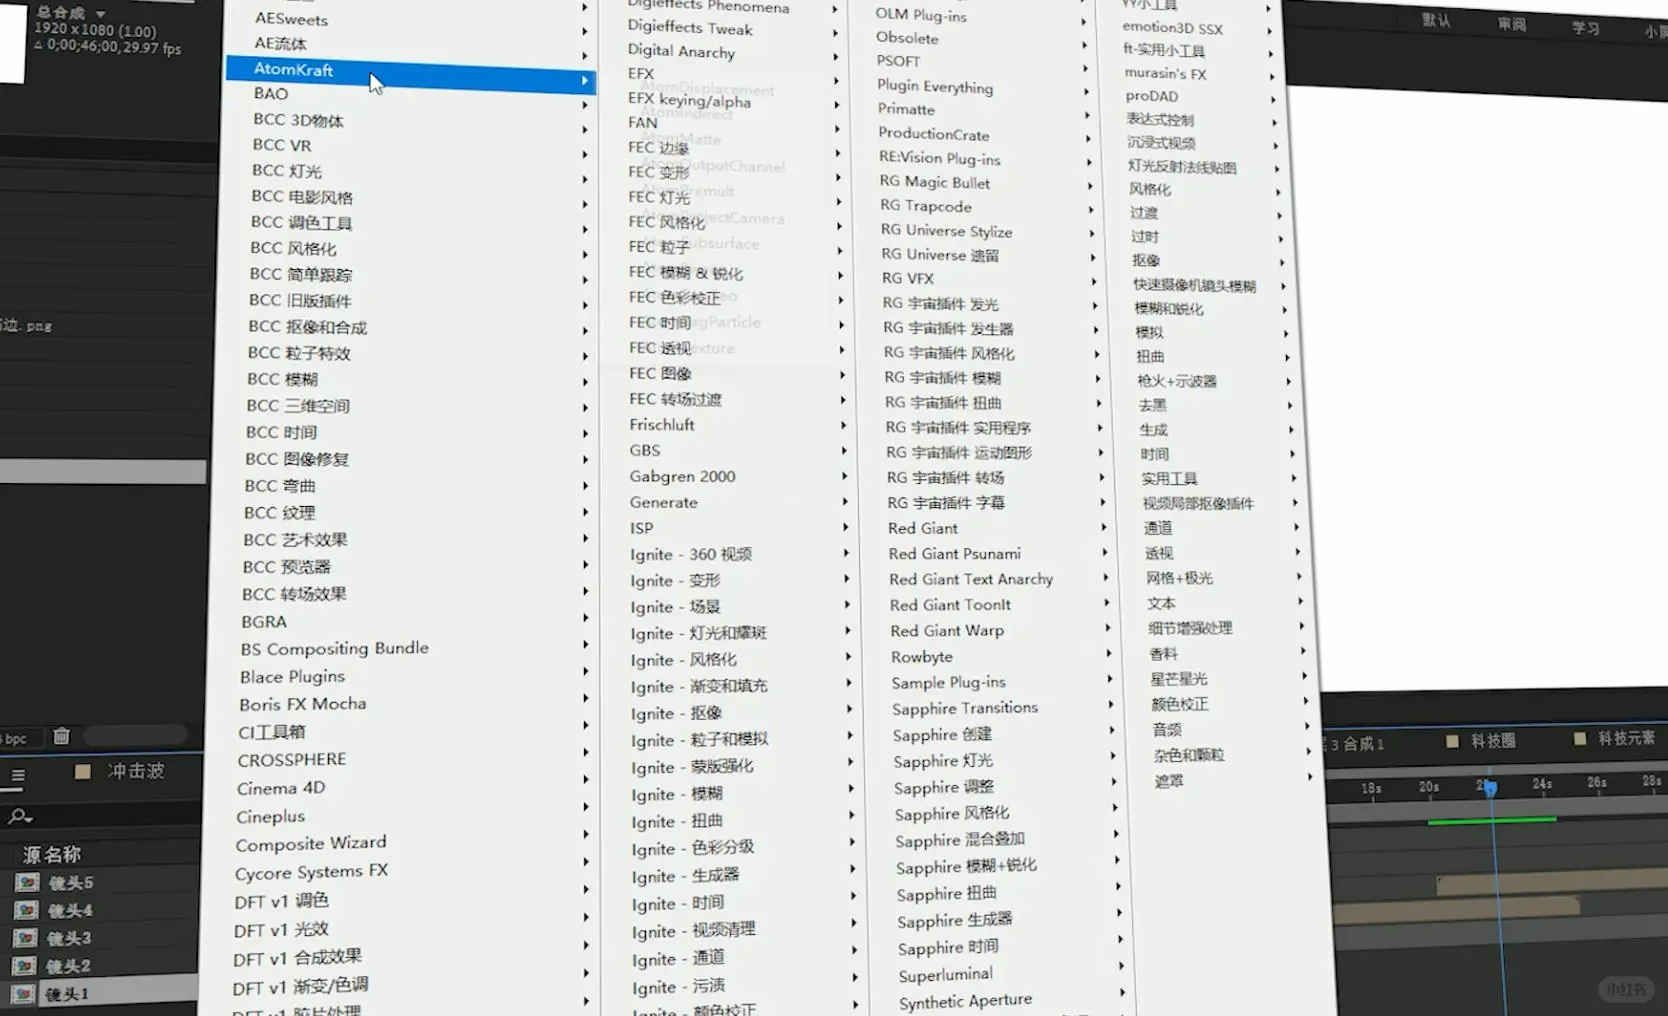Expand the Frischluft submenu arrow

point(844,425)
